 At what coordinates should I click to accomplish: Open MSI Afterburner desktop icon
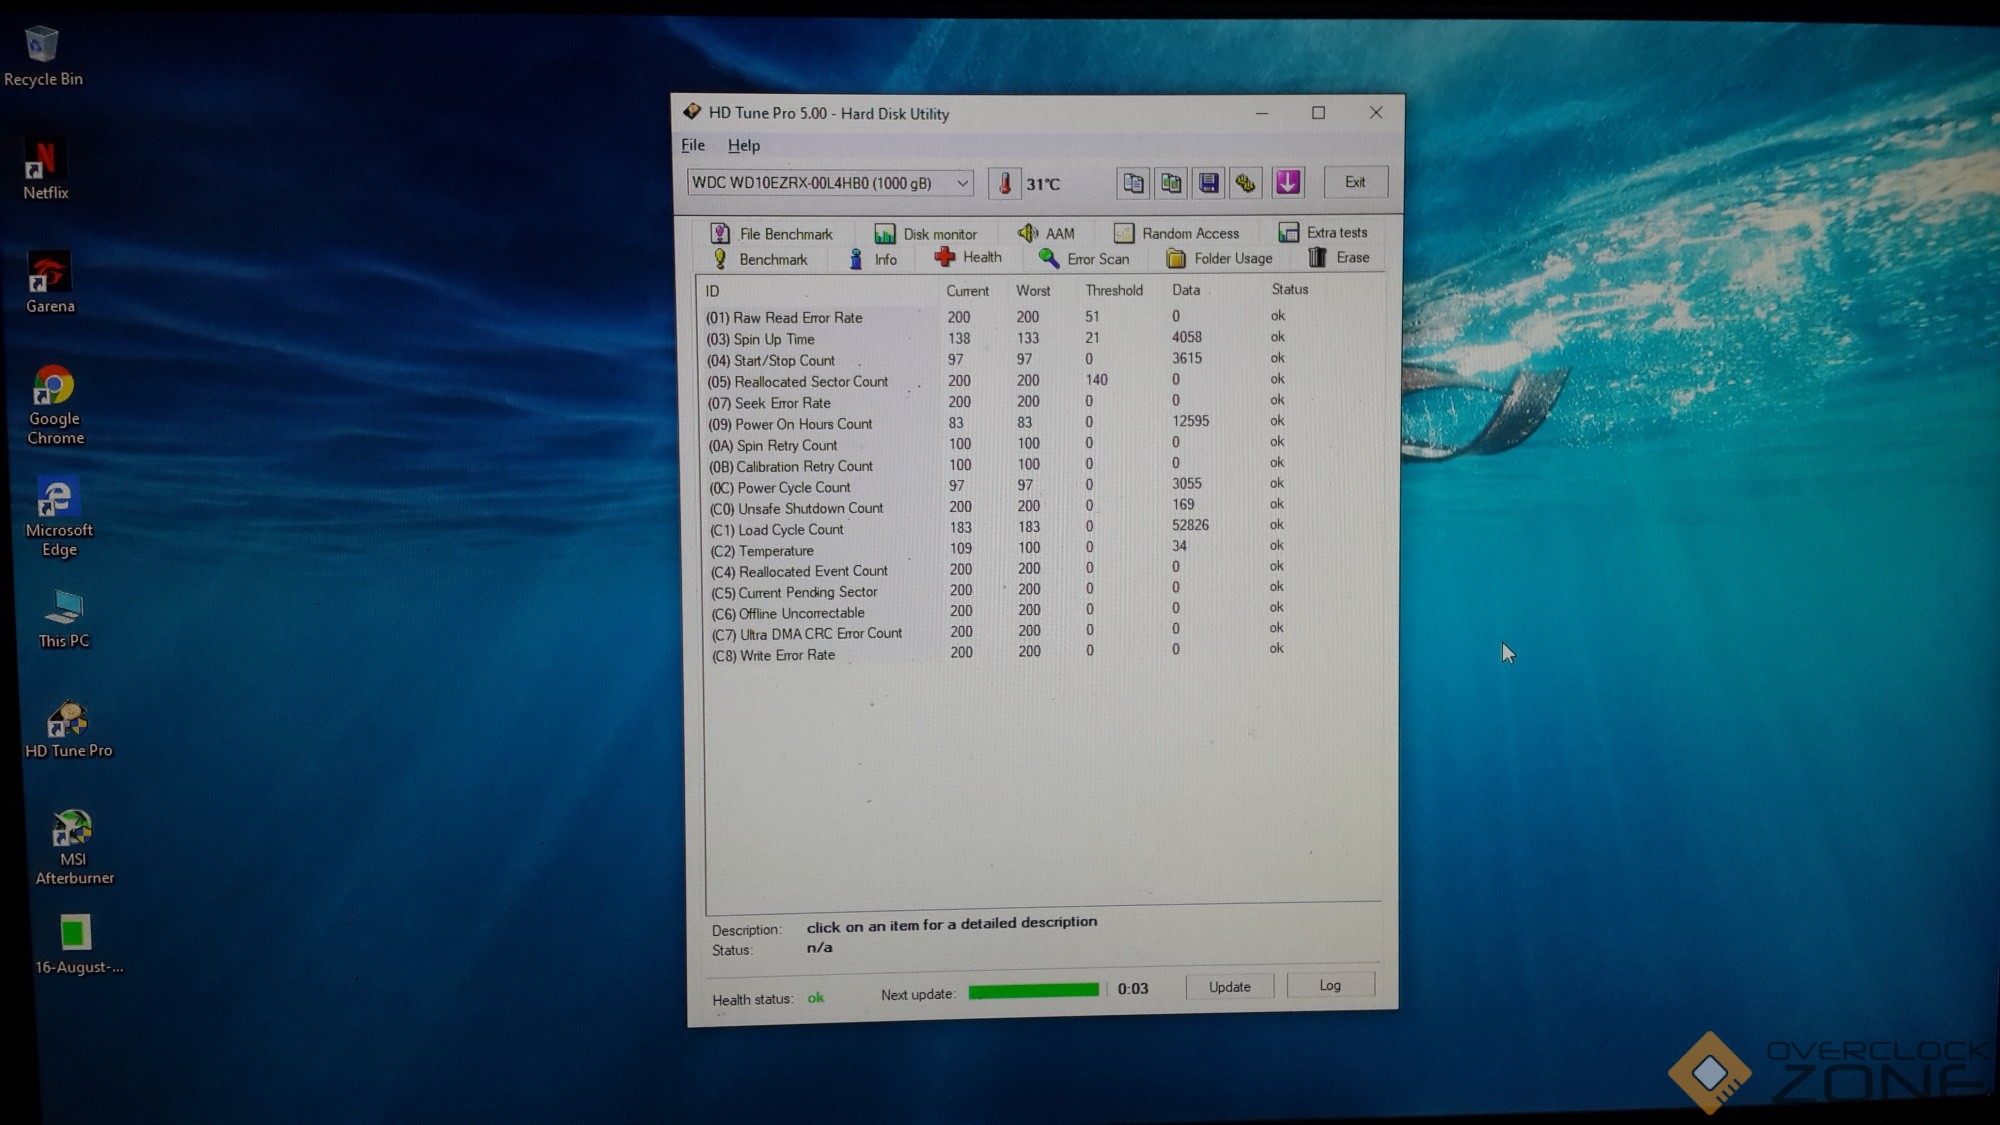73,846
